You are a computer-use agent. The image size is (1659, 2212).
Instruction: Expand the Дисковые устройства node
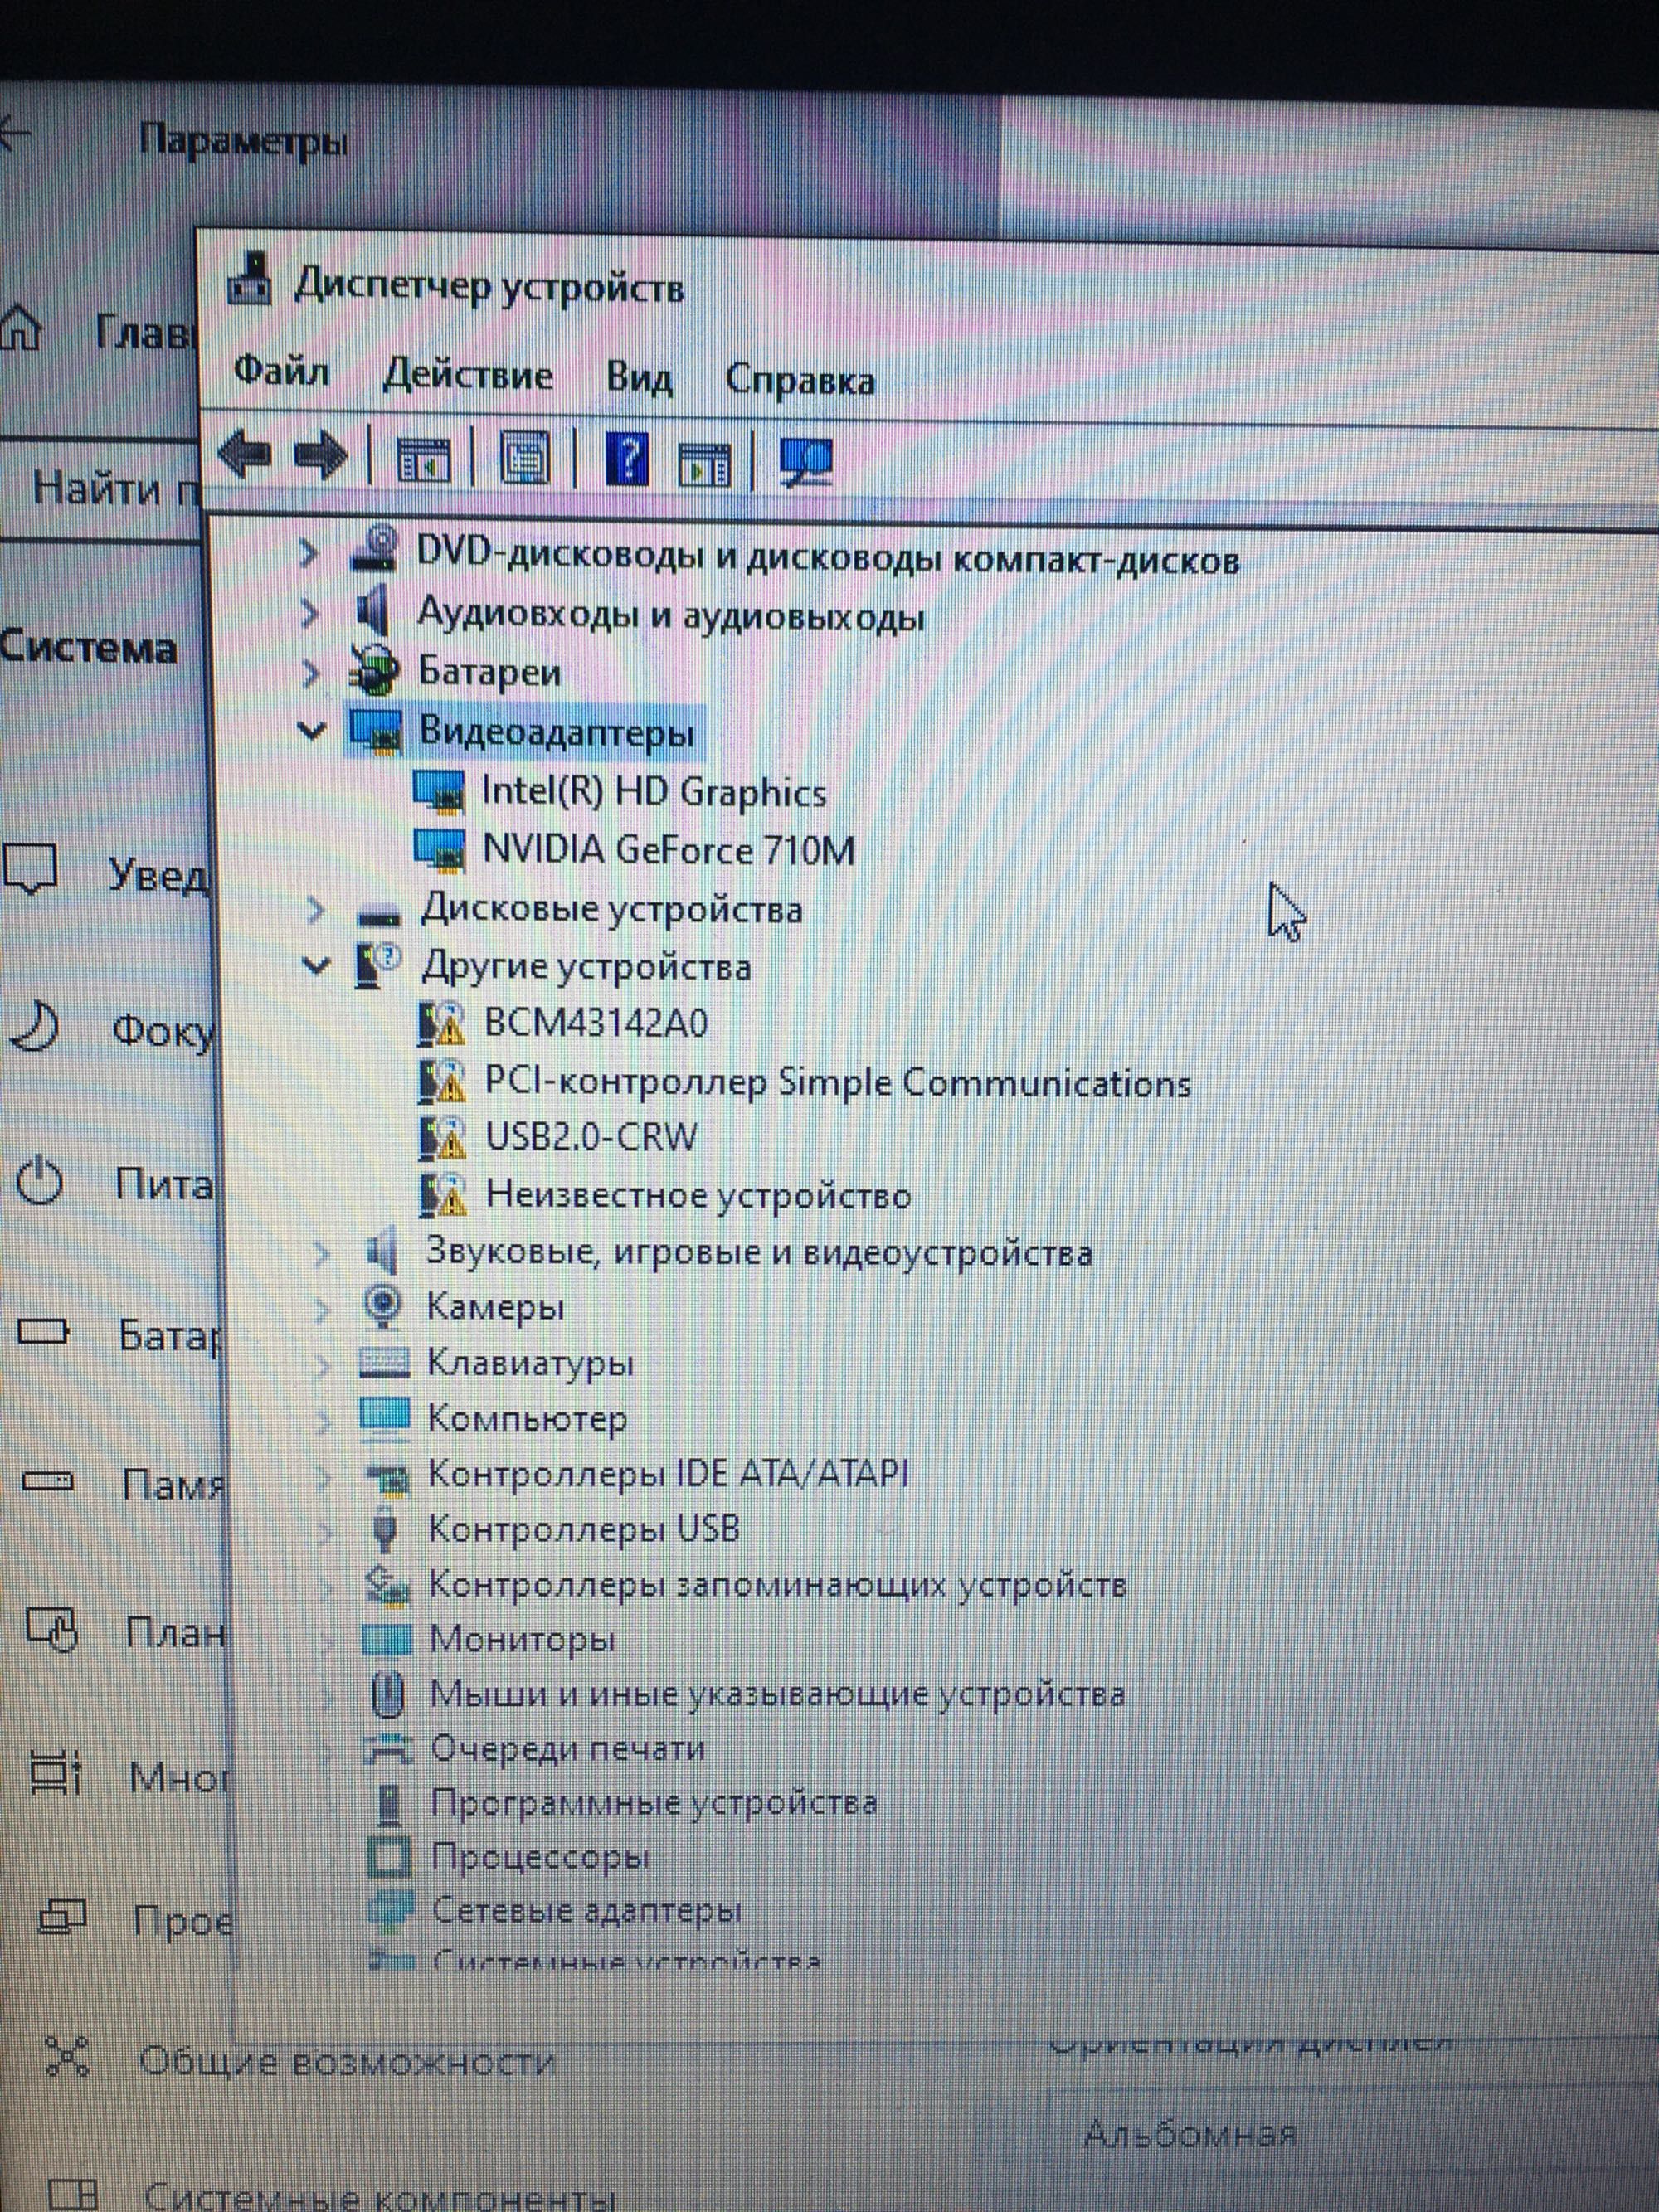[316, 908]
